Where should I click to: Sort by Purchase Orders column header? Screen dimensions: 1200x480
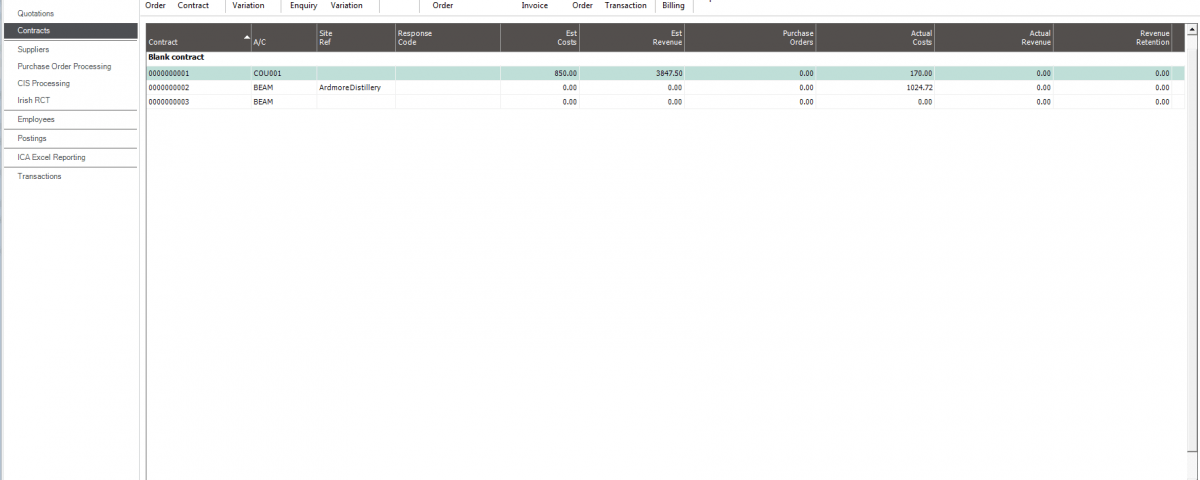tap(751, 38)
